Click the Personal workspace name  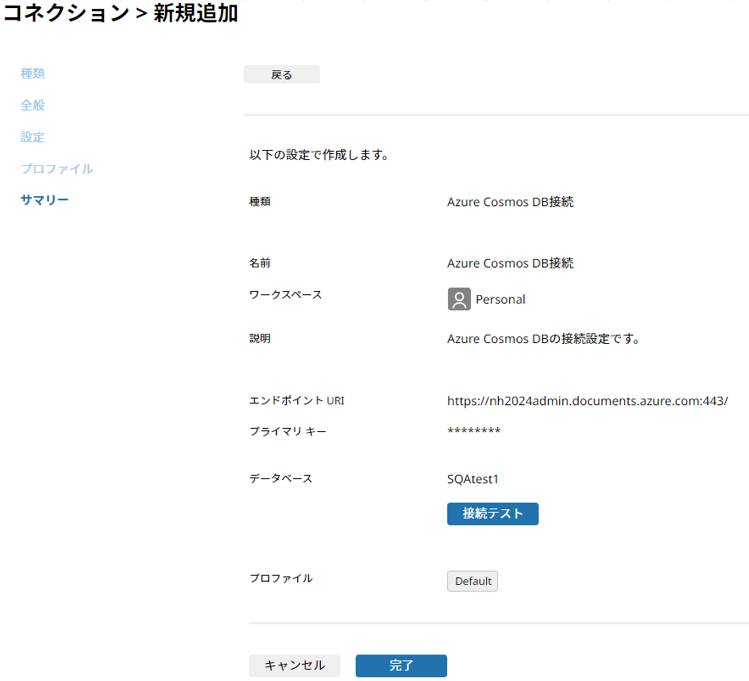click(x=500, y=299)
